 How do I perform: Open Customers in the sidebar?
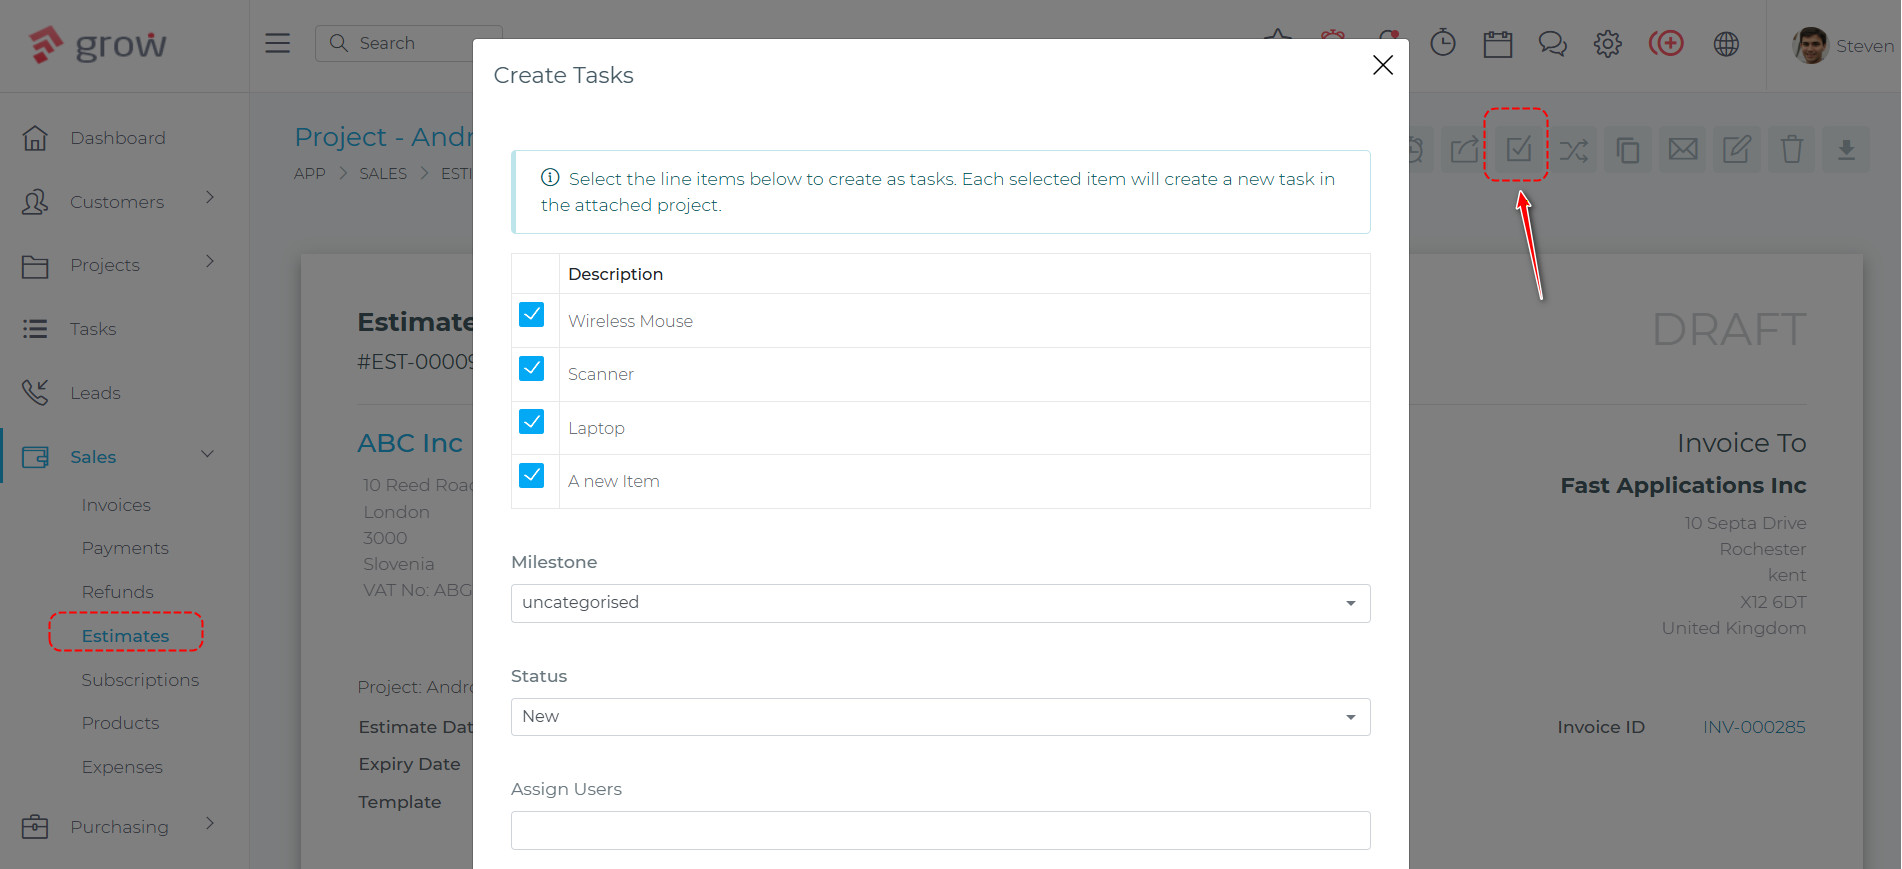(117, 202)
